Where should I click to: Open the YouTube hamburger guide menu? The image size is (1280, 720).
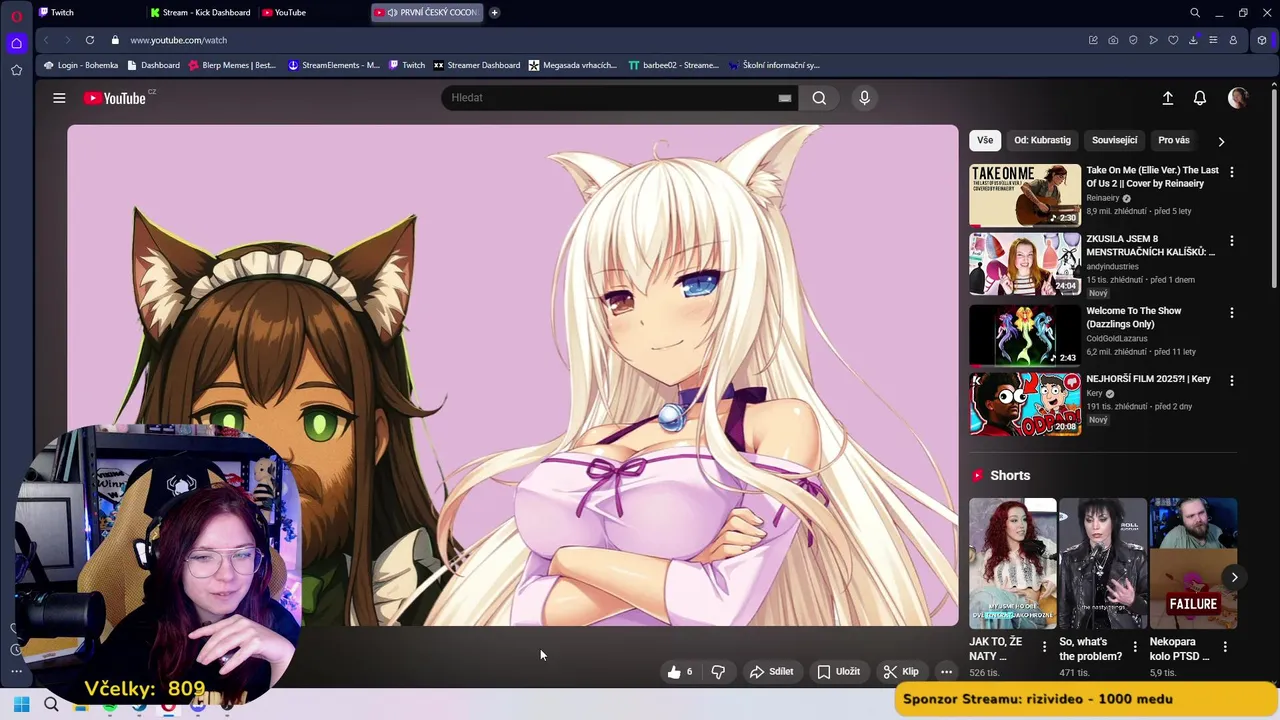pyautogui.click(x=59, y=98)
